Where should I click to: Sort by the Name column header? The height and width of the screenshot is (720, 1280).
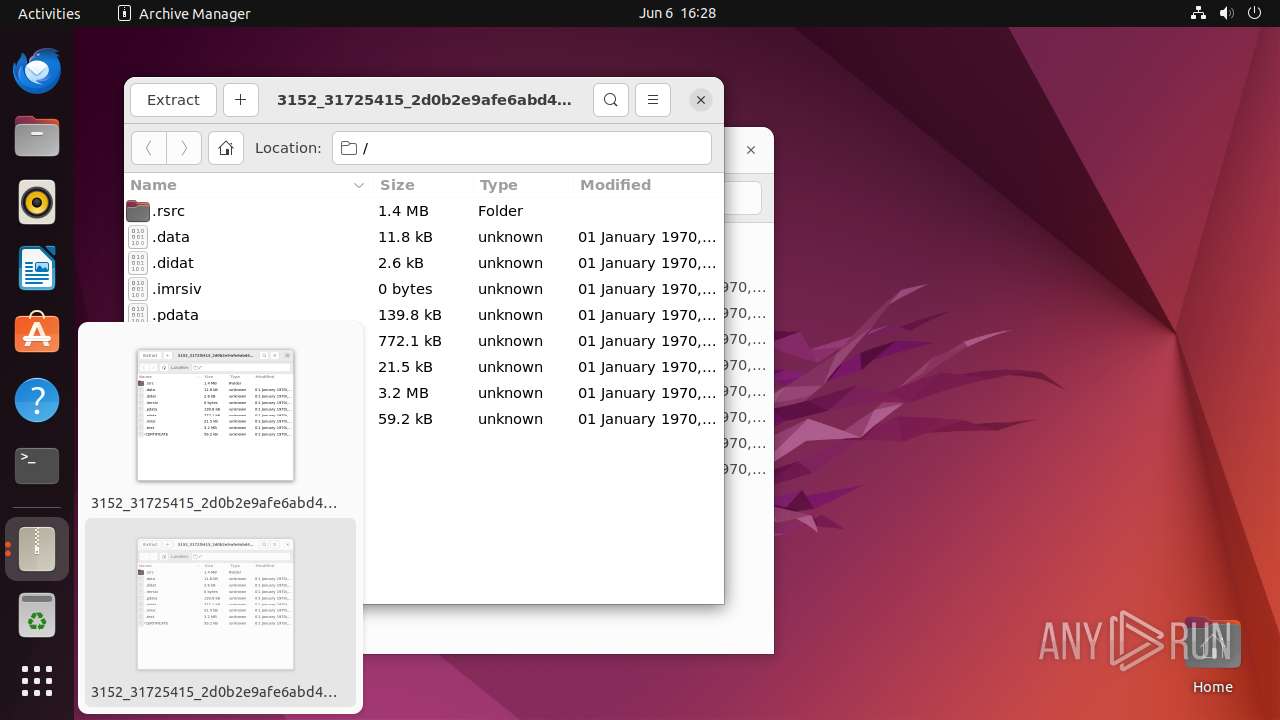(x=153, y=185)
